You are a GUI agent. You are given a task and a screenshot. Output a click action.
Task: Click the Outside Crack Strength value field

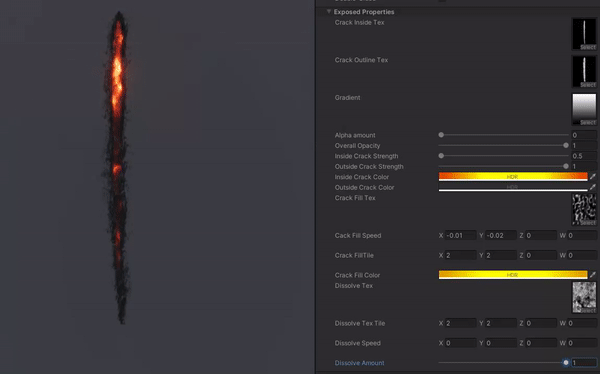click(x=584, y=166)
